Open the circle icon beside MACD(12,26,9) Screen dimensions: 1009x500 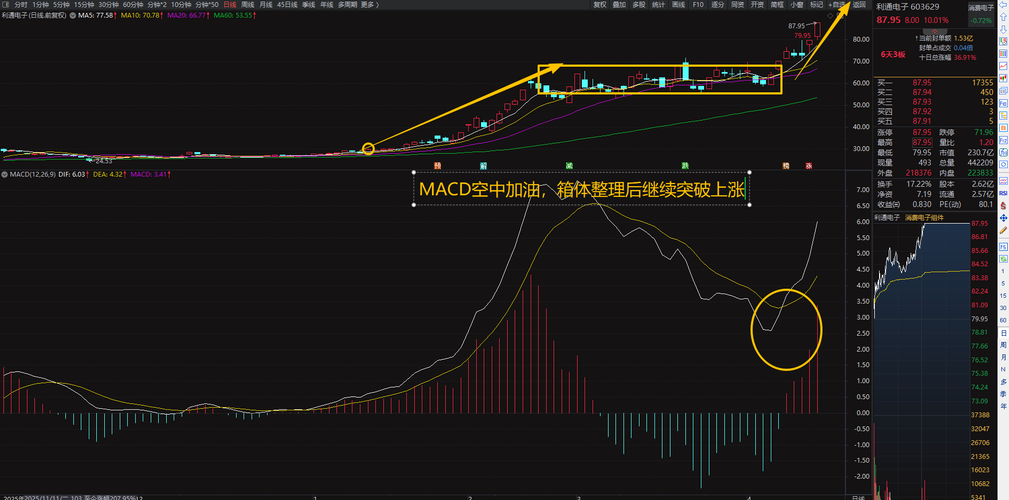coord(5,174)
